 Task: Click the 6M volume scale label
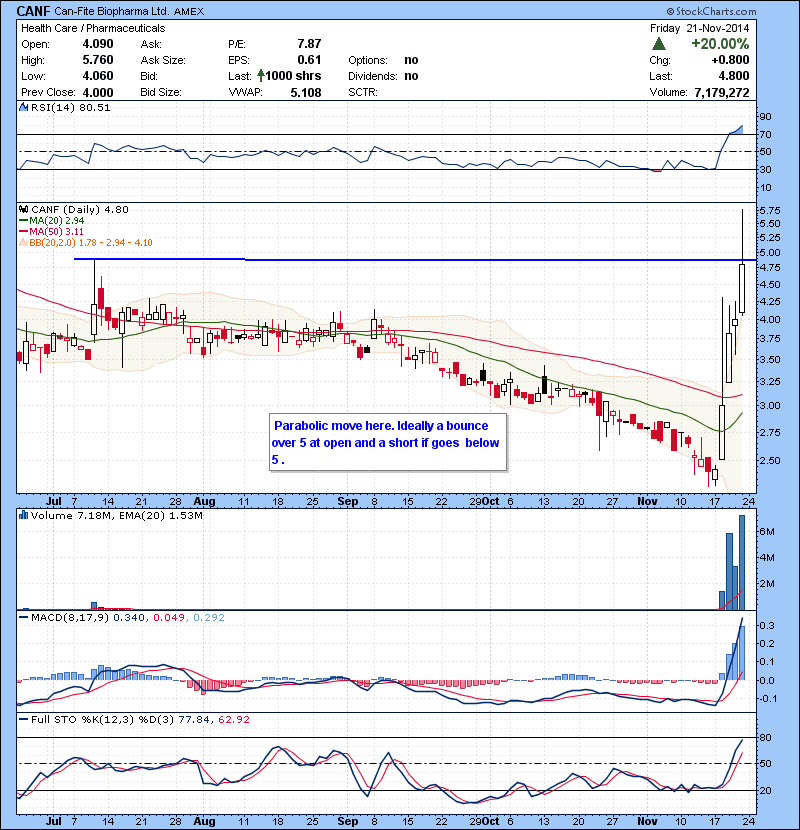point(767,531)
